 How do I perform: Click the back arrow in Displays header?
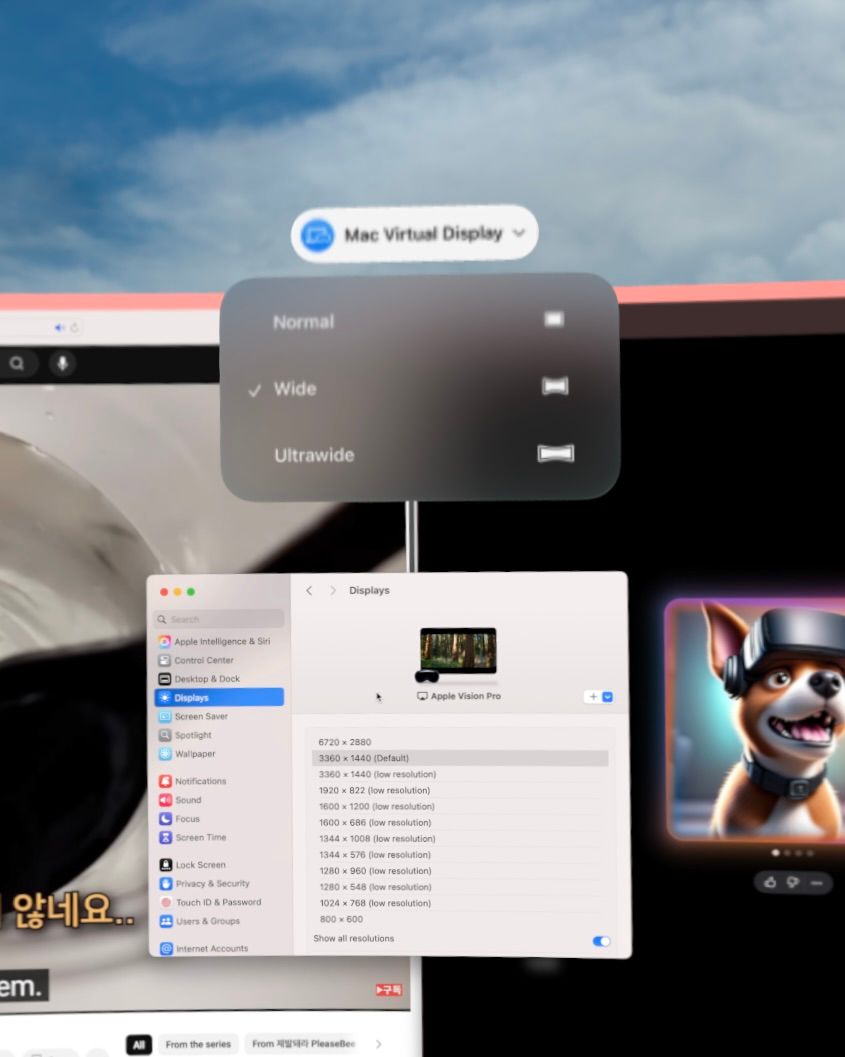(x=309, y=591)
